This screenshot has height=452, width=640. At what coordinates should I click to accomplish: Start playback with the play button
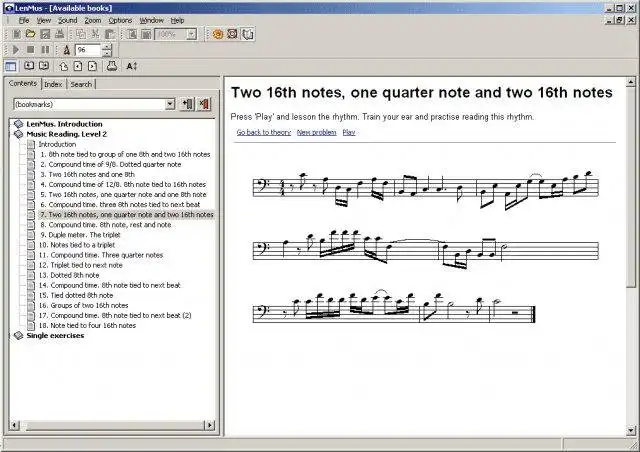click(x=16, y=50)
